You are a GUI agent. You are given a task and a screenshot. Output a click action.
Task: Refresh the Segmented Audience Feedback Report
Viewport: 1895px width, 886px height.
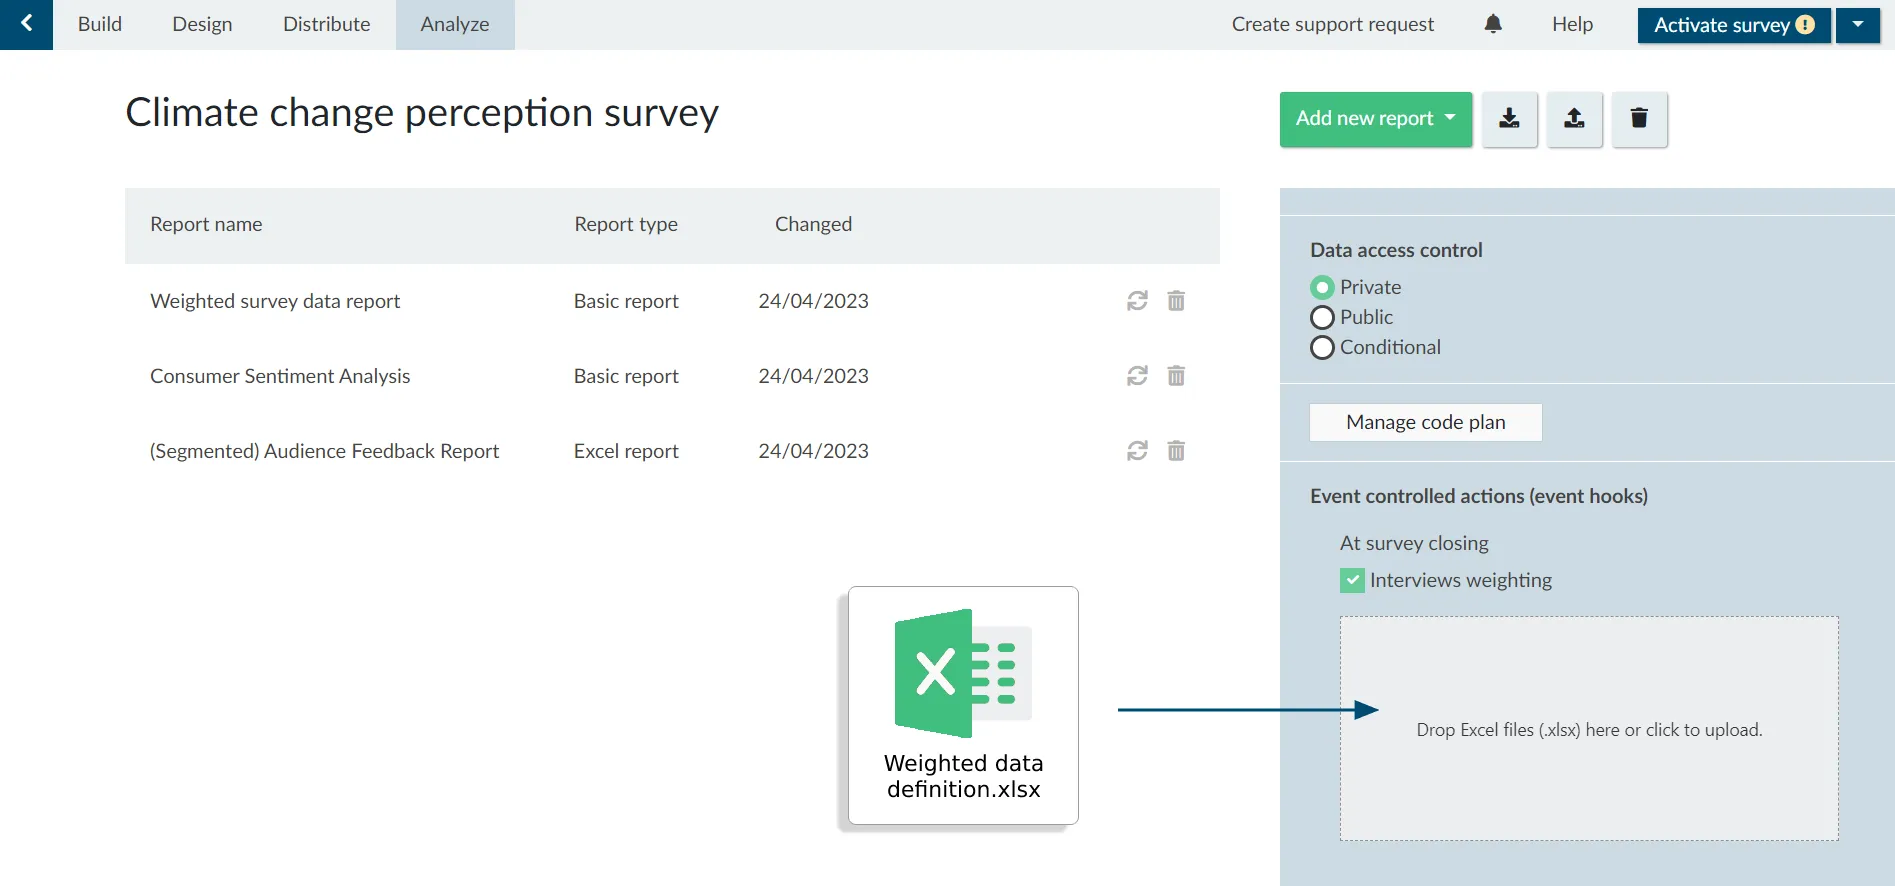click(x=1137, y=451)
